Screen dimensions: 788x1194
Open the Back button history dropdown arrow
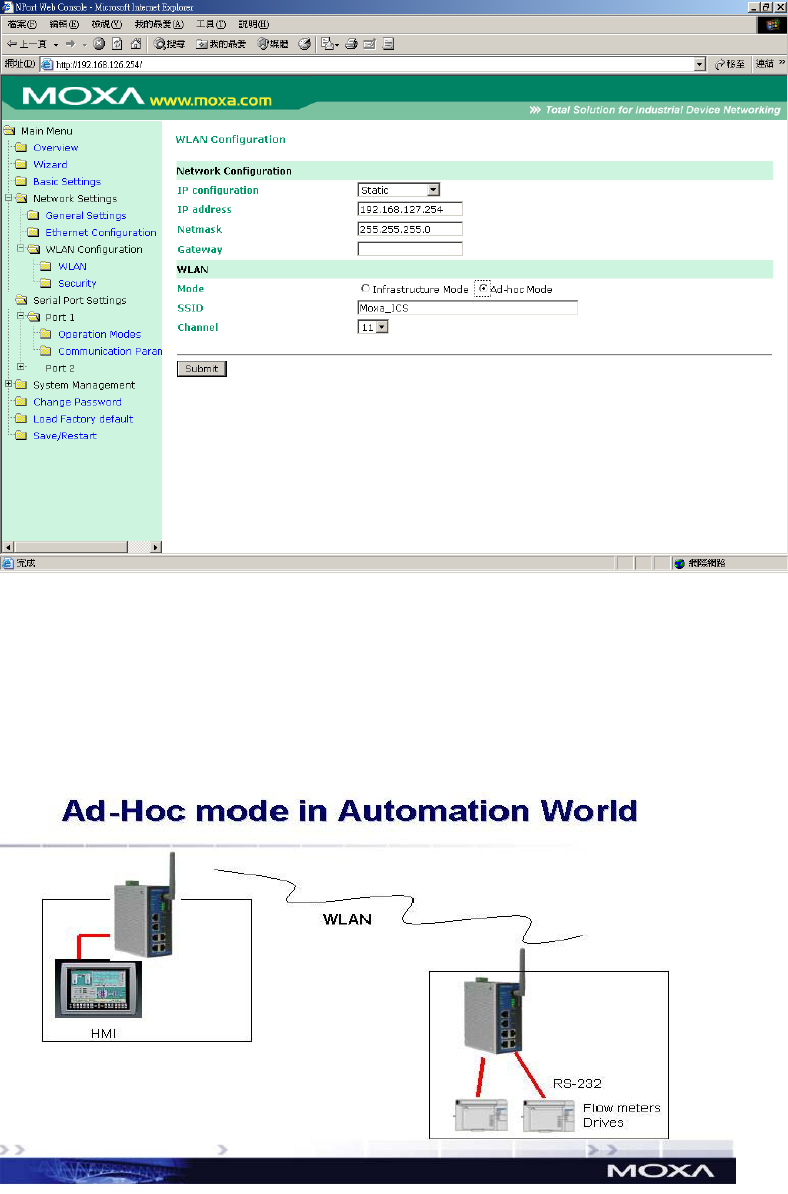point(56,45)
